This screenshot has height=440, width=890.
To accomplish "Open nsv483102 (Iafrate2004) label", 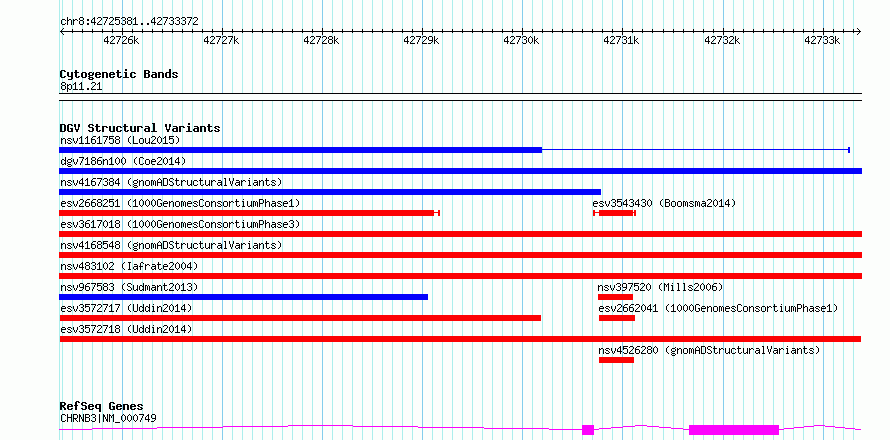I will click(x=129, y=266).
